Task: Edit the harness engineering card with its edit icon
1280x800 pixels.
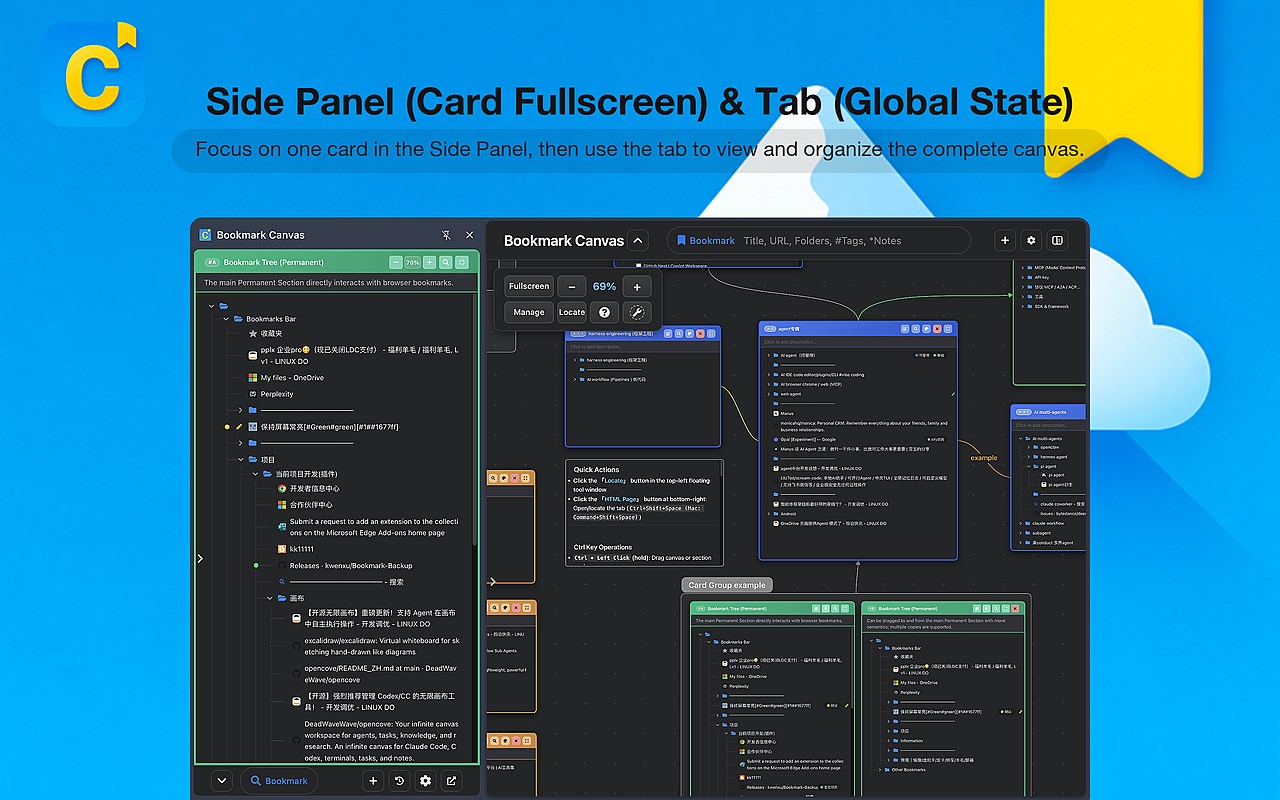Action: pyautogui.click(x=666, y=333)
